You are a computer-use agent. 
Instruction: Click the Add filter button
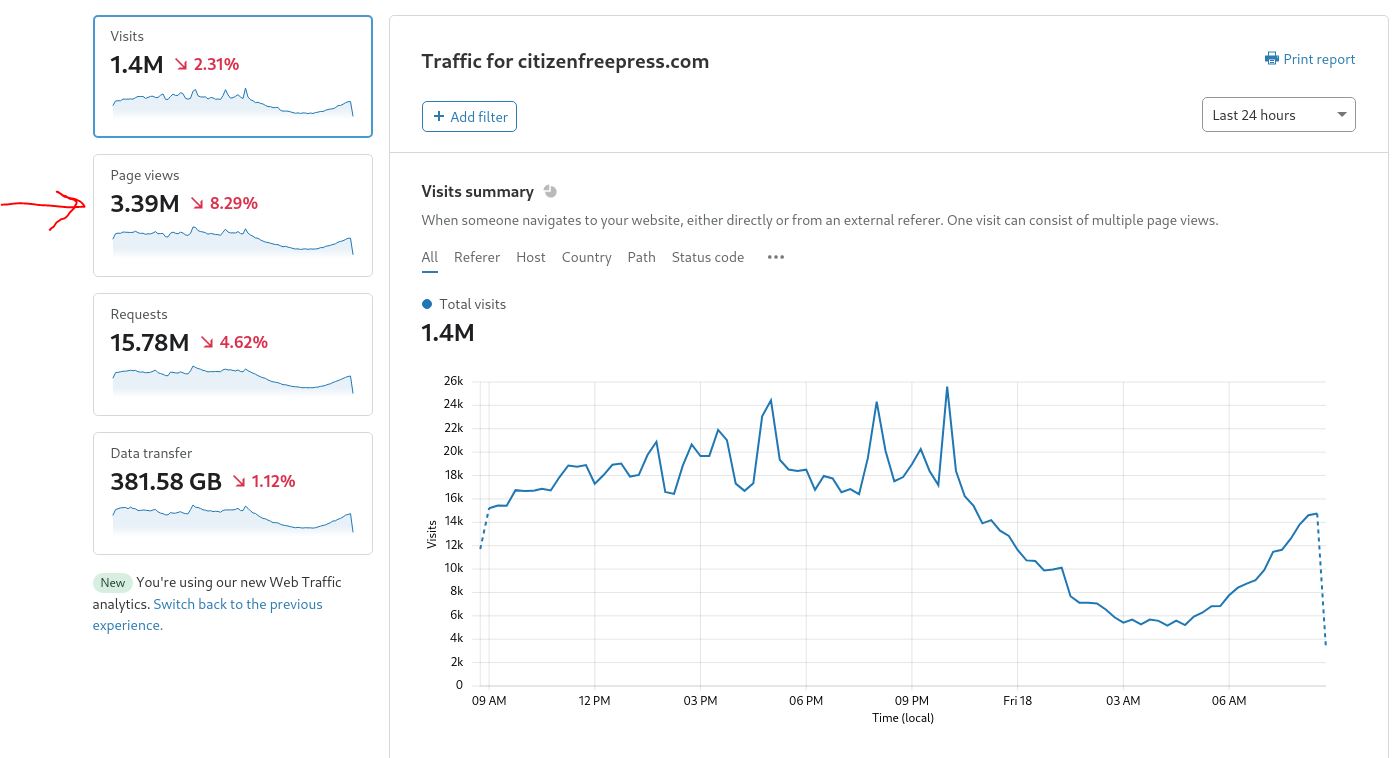pos(469,117)
